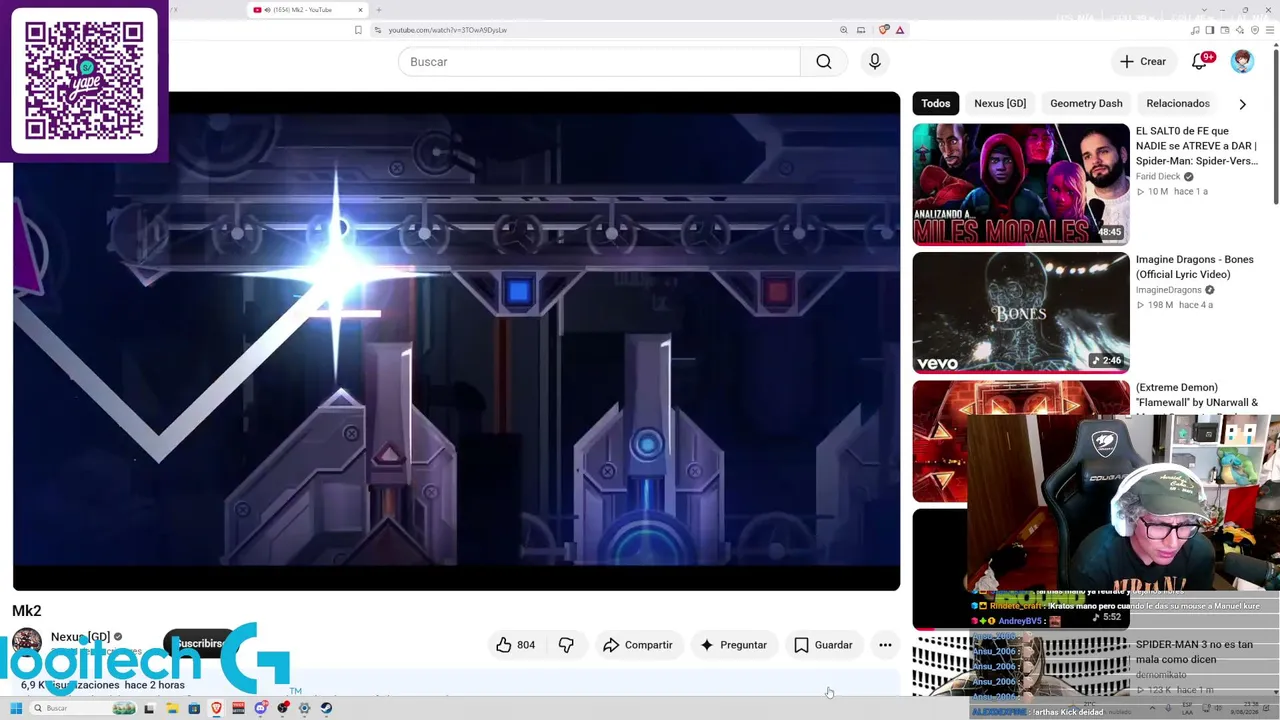This screenshot has width=1280, height=720.
Task: Open the Imagine Dragons Bones thumbnail
Action: tap(1021, 313)
